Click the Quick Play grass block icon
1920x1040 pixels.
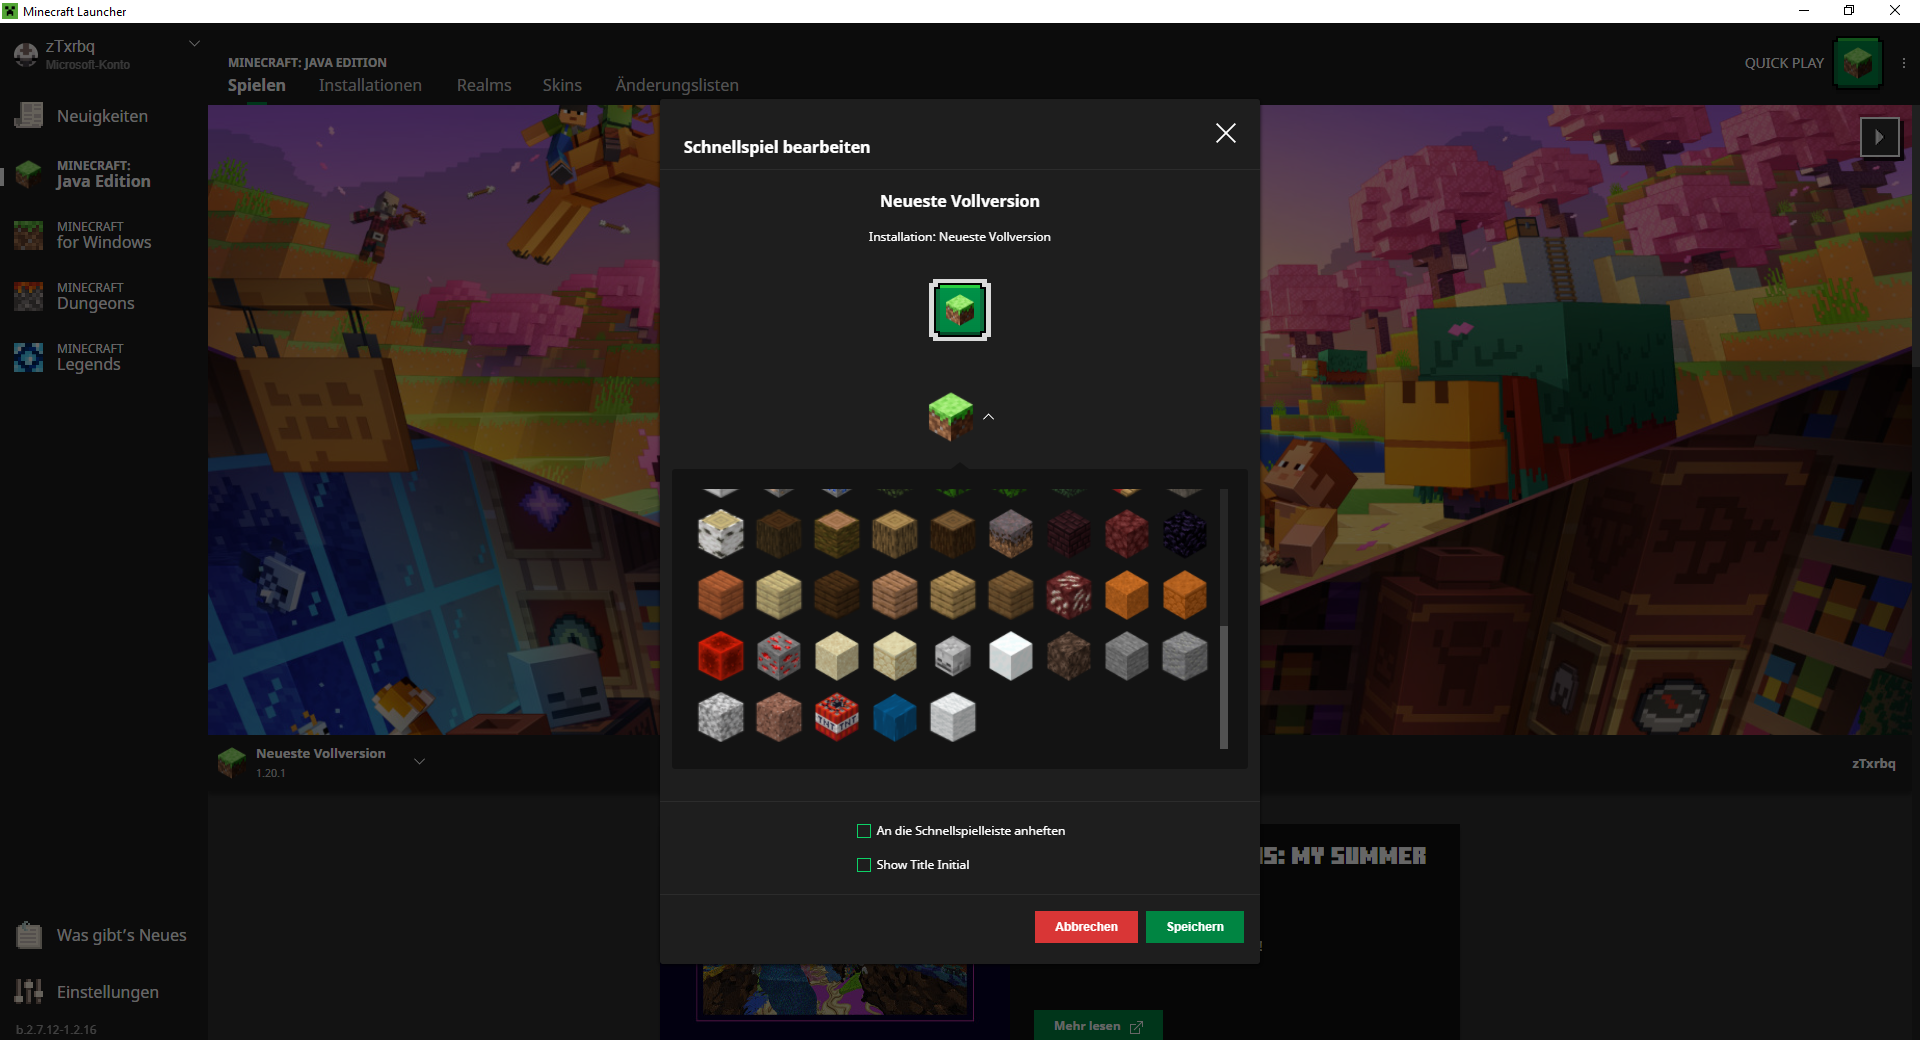coord(1858,63)
